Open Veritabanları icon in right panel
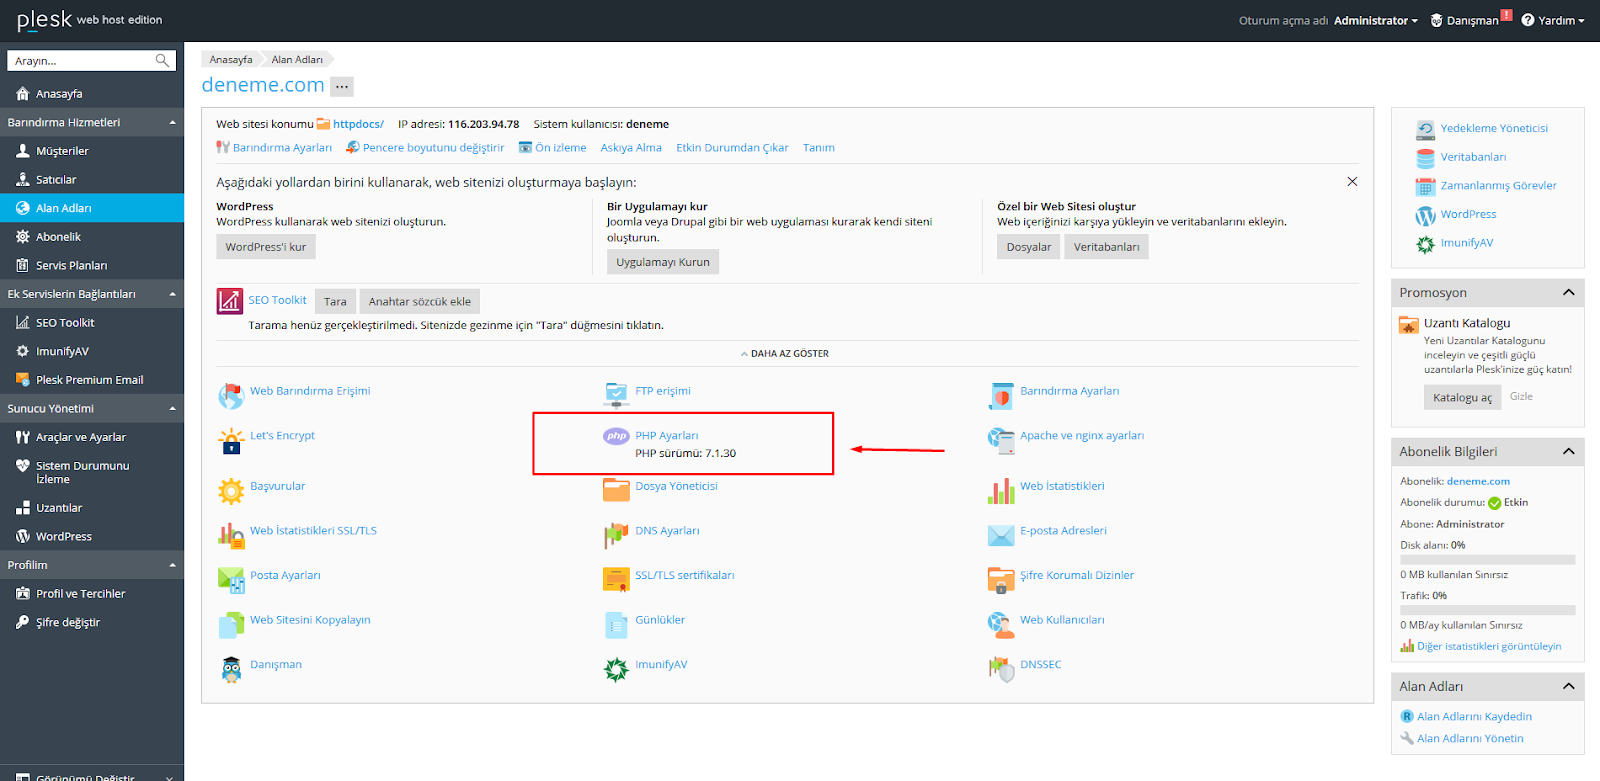This screenshot has width=1600, height=781. (1425, 158)
